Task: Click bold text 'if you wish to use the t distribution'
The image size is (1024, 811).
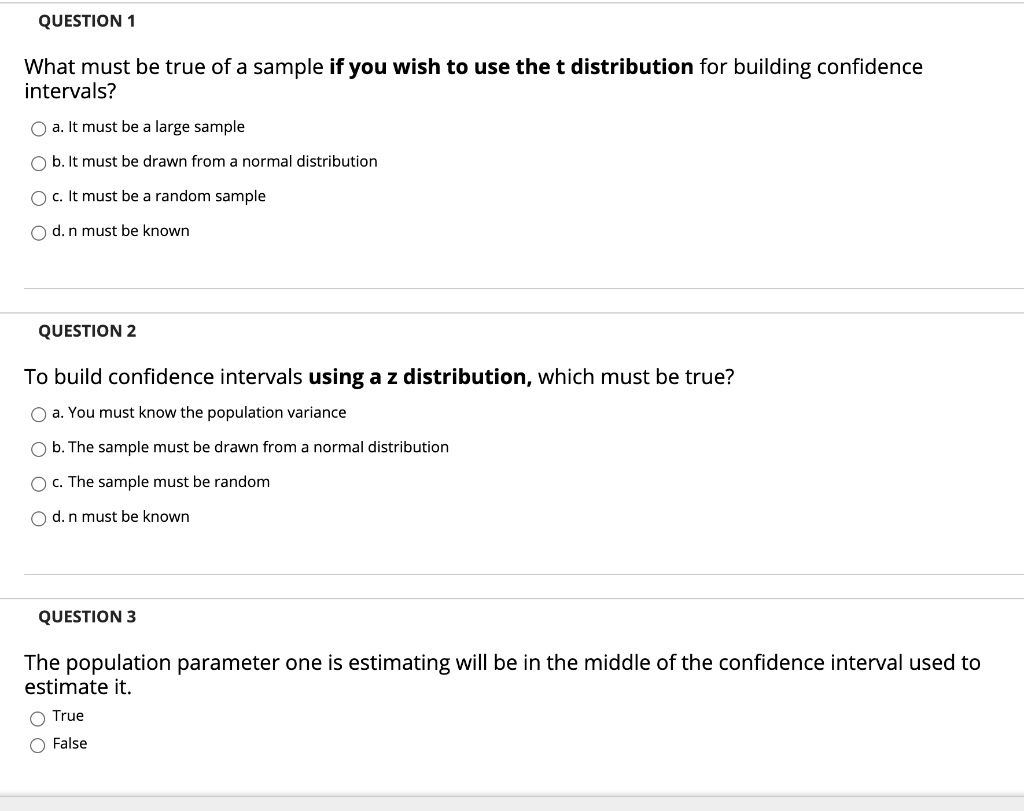Action: (x=510, y=67)
